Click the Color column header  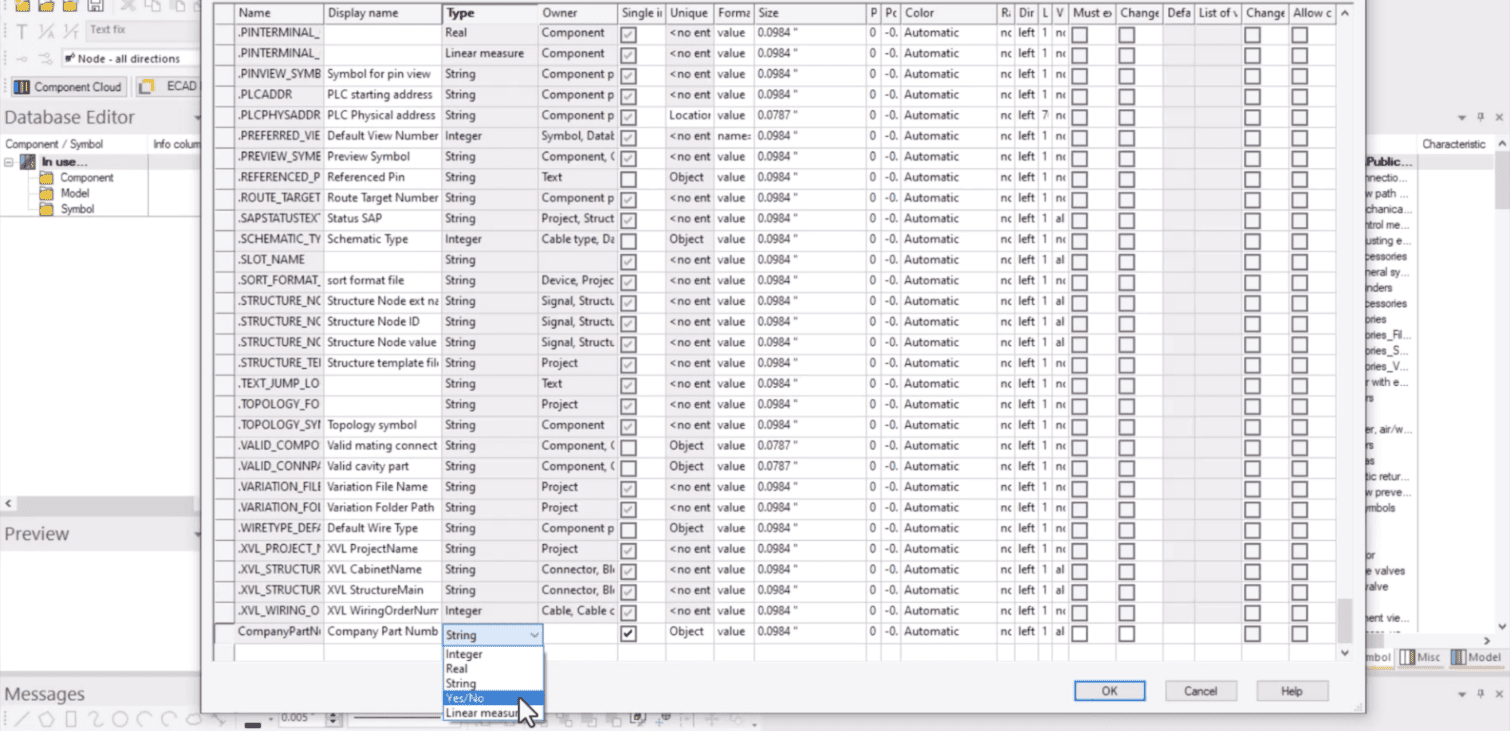coord(948,13)
